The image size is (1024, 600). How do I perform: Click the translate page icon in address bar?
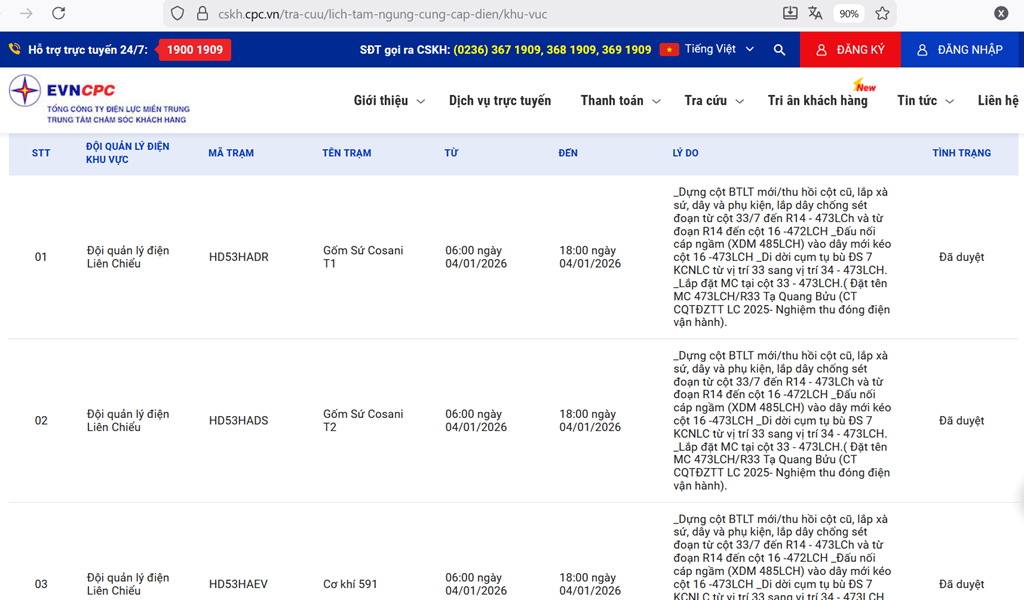pos(816,14)
